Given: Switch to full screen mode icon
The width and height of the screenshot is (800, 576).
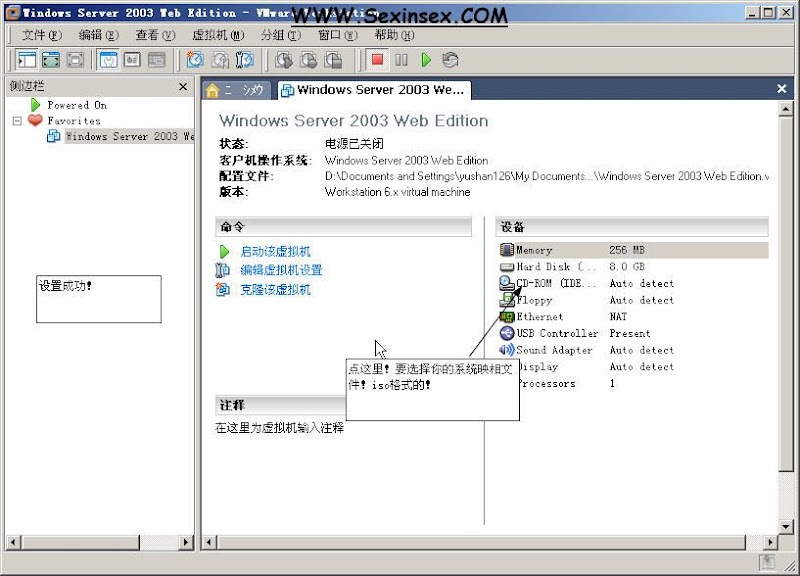Looking at the screenshot, I should [x=51, y=60].
